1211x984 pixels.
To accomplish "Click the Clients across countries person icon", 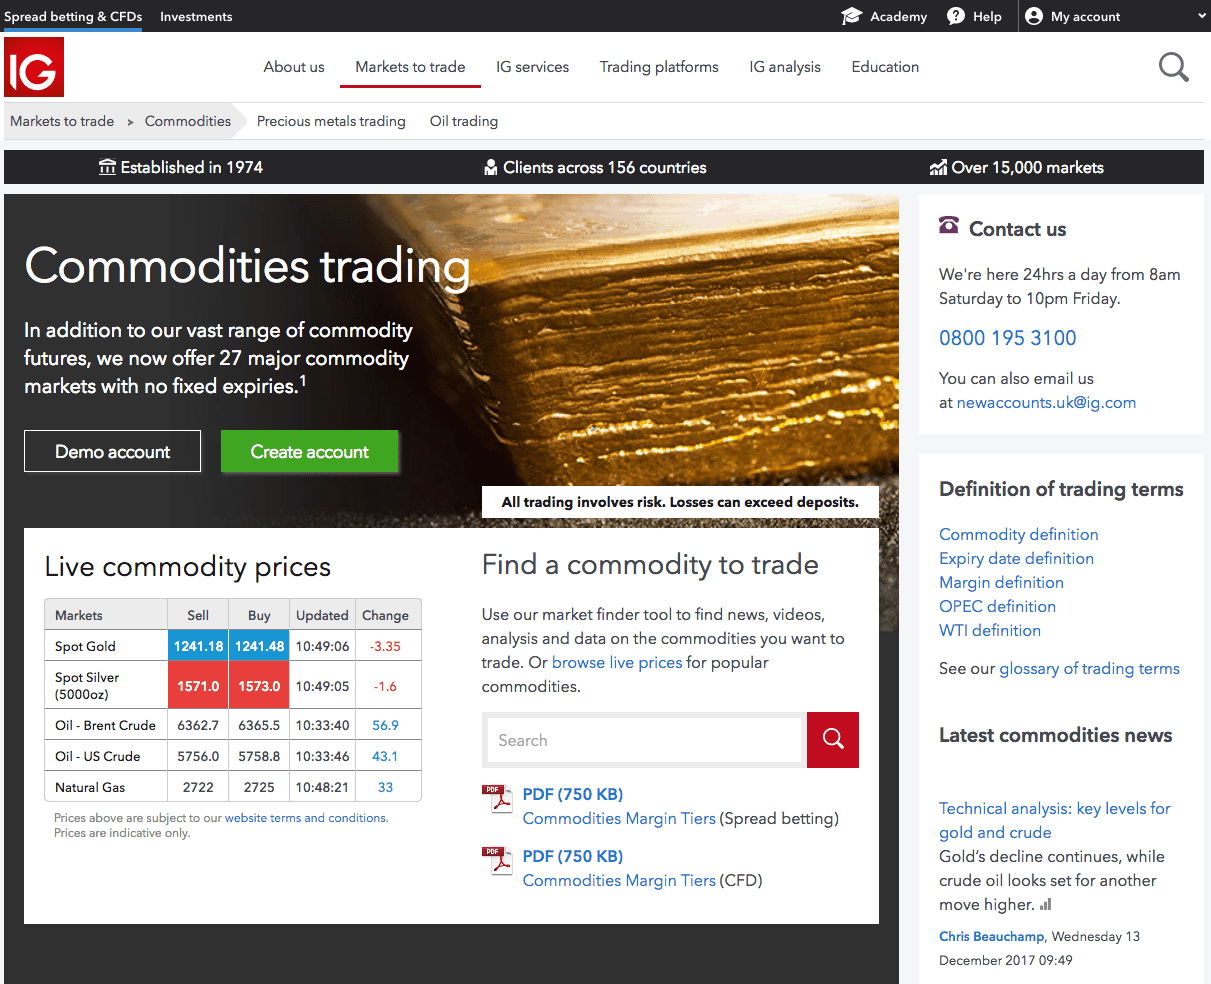I will (490, 167).
